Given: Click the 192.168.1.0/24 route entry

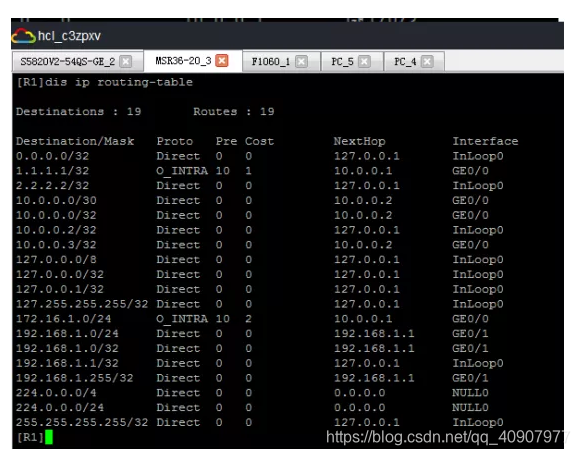Looking at the screenshot, I should click(252, 334).
